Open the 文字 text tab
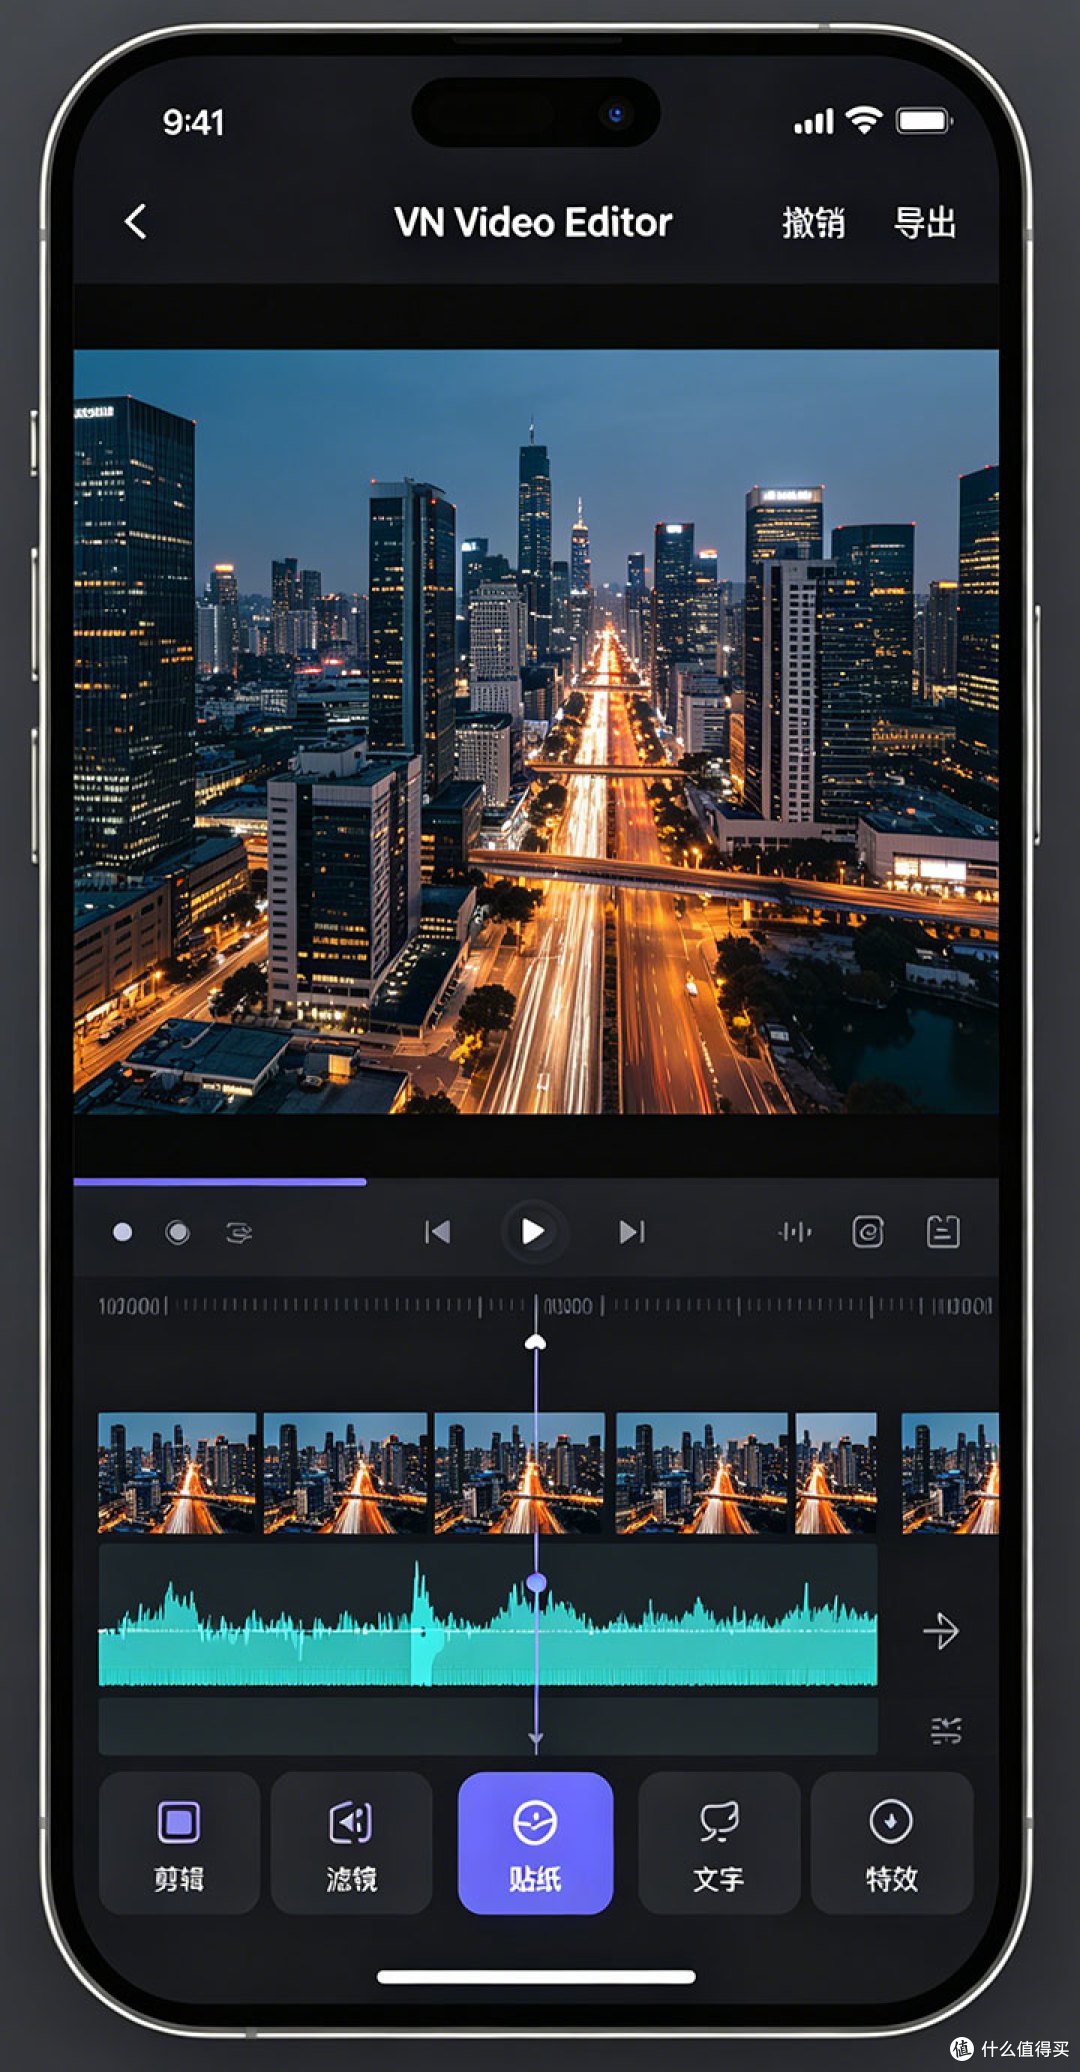1080x2072 pixels. point(719,1843)
